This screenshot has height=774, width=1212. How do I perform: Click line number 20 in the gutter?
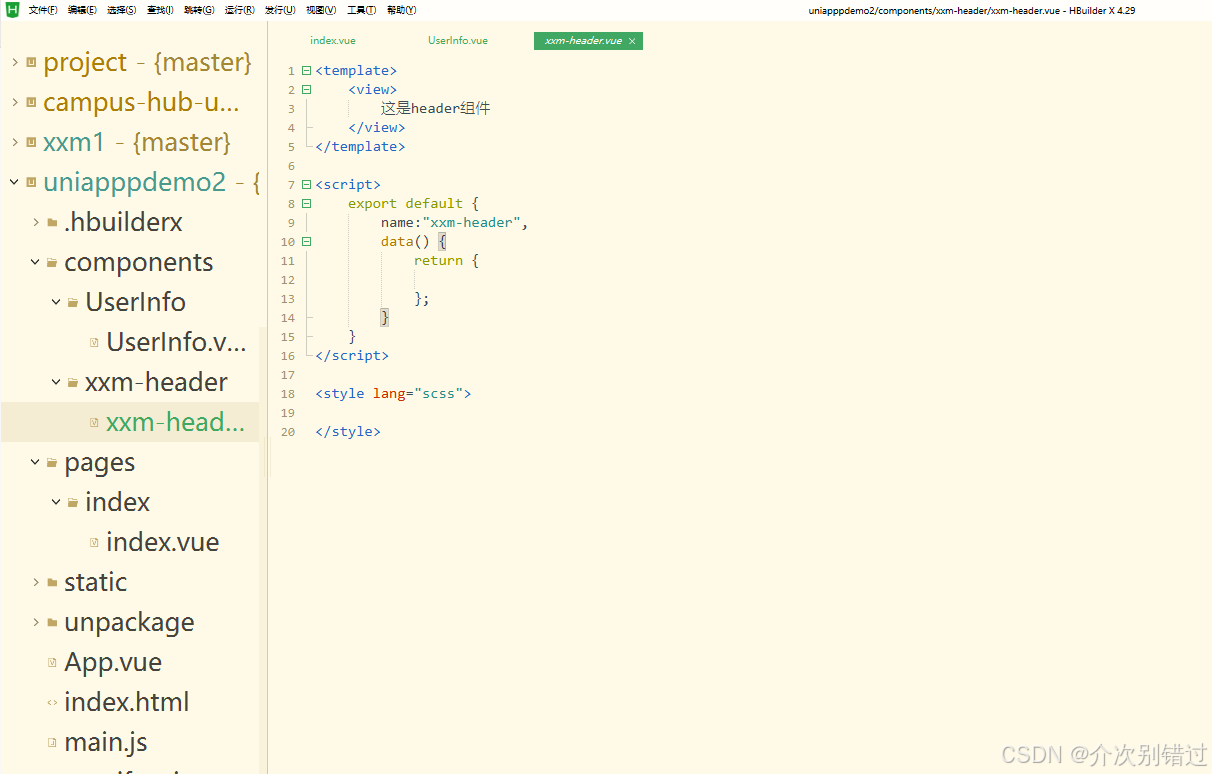[x=288, y=431]
